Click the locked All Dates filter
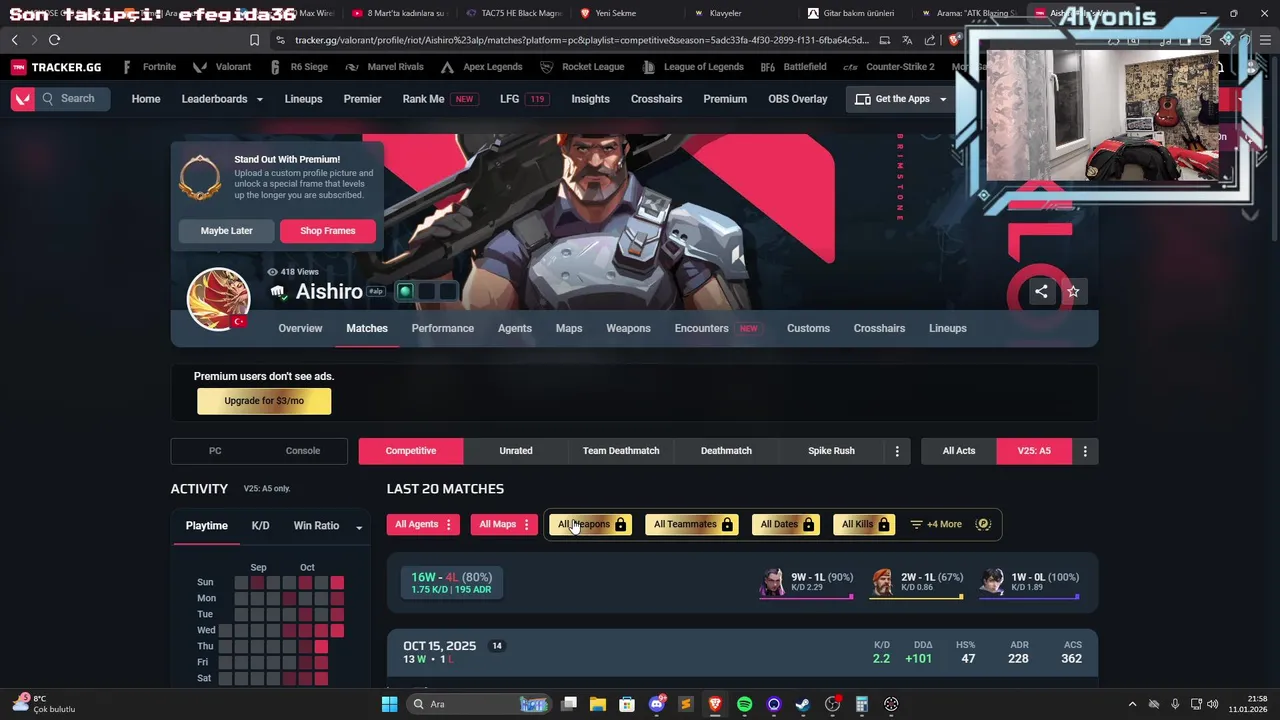 tap(786, 525)
